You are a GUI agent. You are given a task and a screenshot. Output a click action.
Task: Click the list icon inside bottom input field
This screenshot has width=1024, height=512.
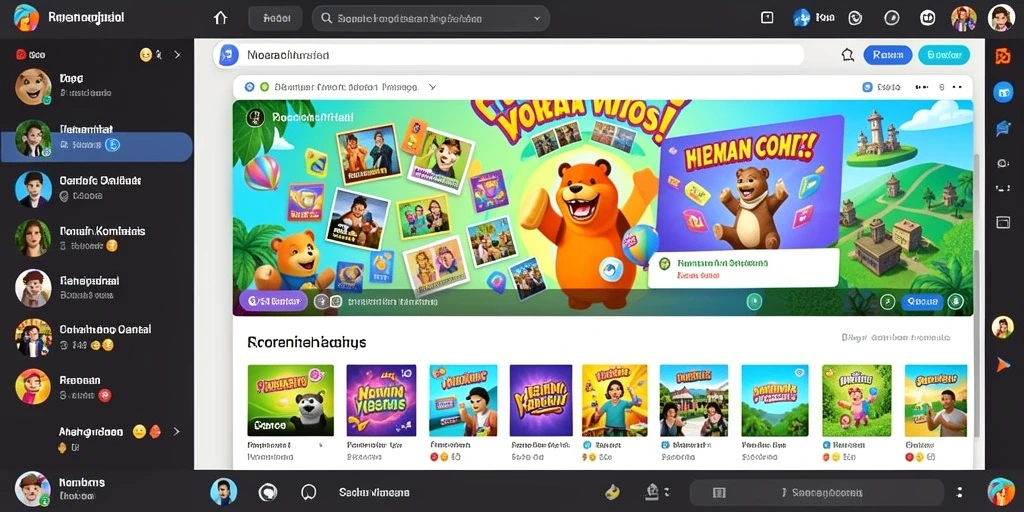pyautogui.click(x=719, y=492)
